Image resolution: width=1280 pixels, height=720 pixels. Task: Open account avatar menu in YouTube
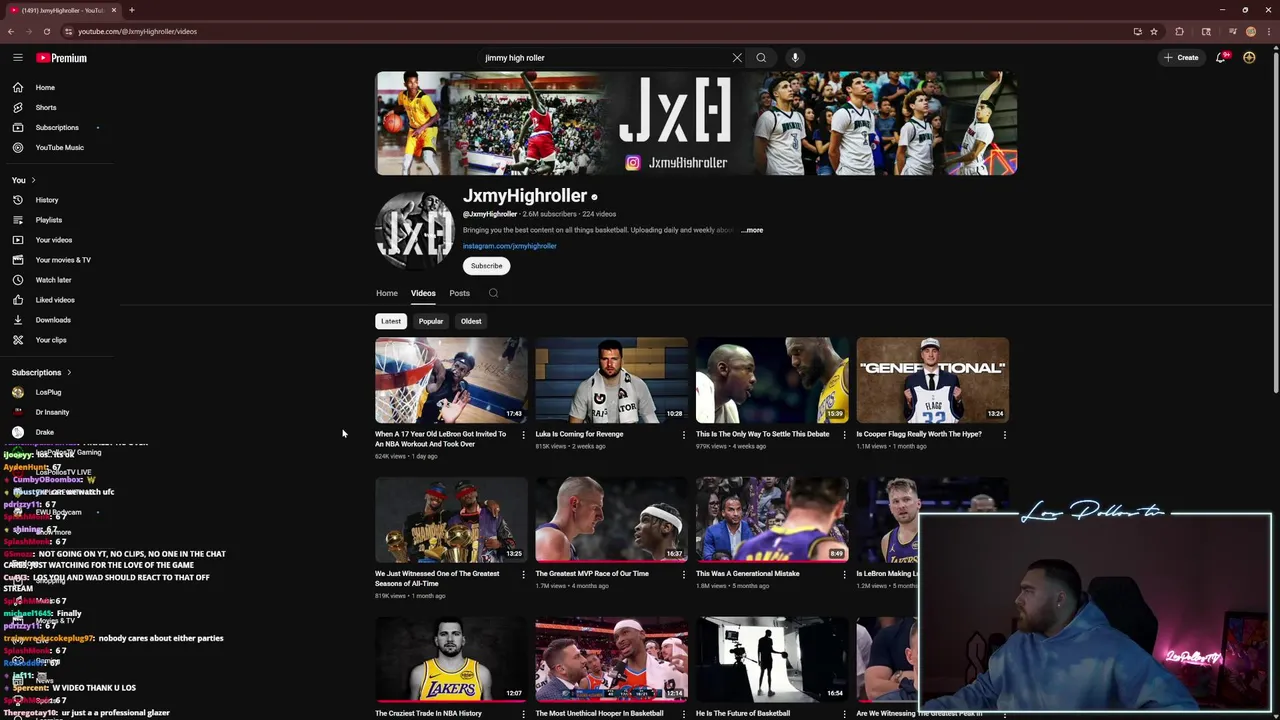[1249, 58]
